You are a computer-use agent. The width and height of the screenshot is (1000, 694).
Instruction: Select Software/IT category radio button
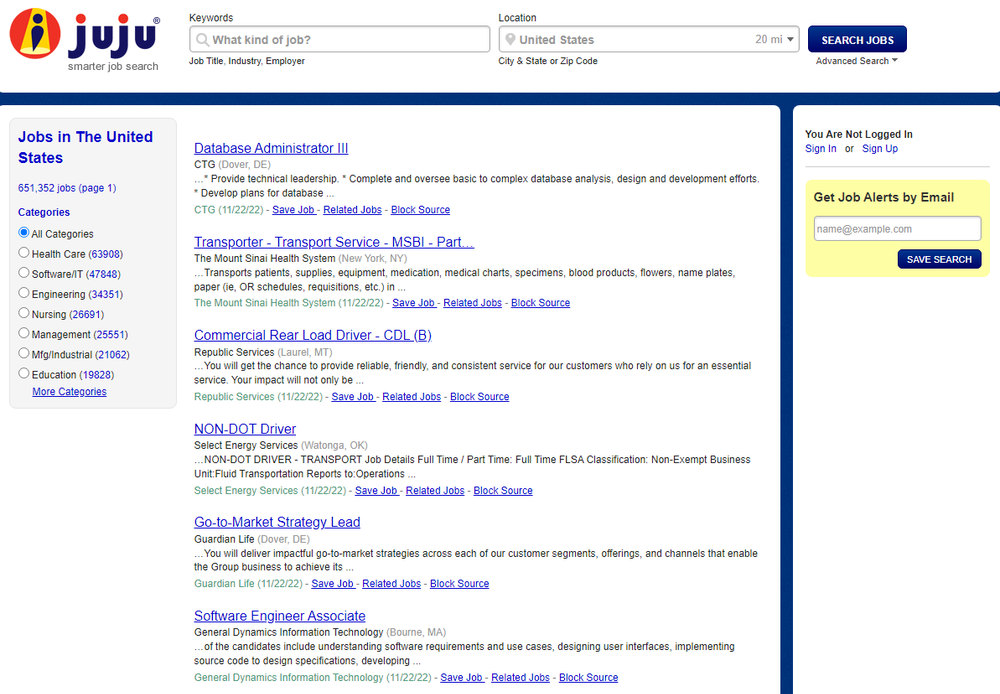click(x=24, y=272)
